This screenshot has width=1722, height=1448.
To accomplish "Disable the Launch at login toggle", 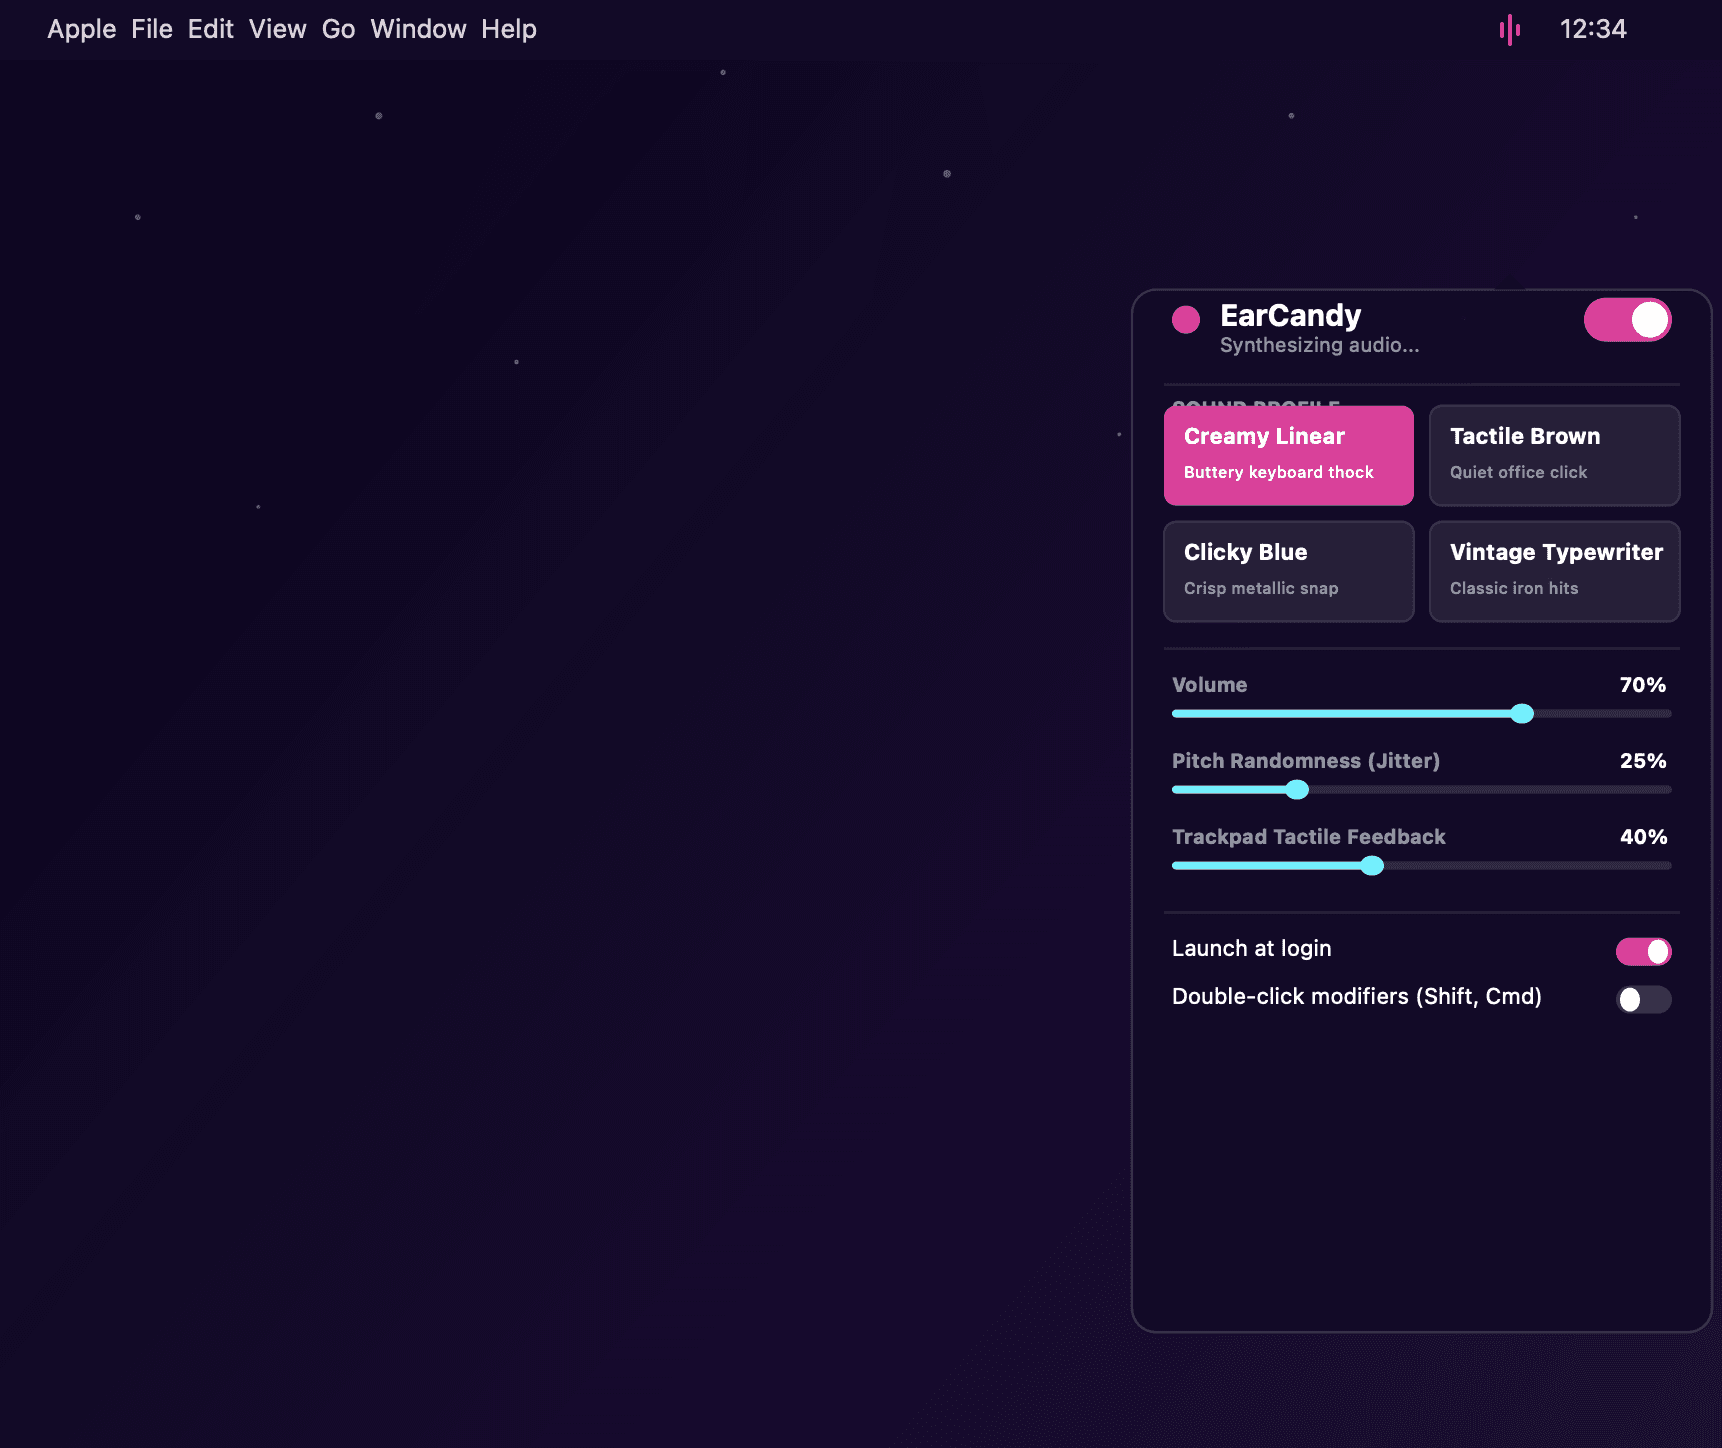I will pyautogui.click(x=1643, y=951).
